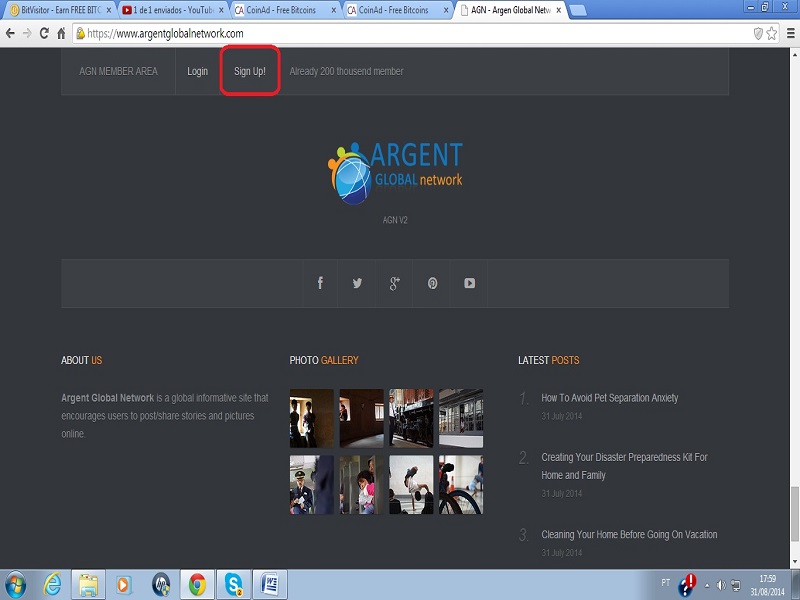
Task: Click the Argent Global Network logo
Action: click(395, 172)
